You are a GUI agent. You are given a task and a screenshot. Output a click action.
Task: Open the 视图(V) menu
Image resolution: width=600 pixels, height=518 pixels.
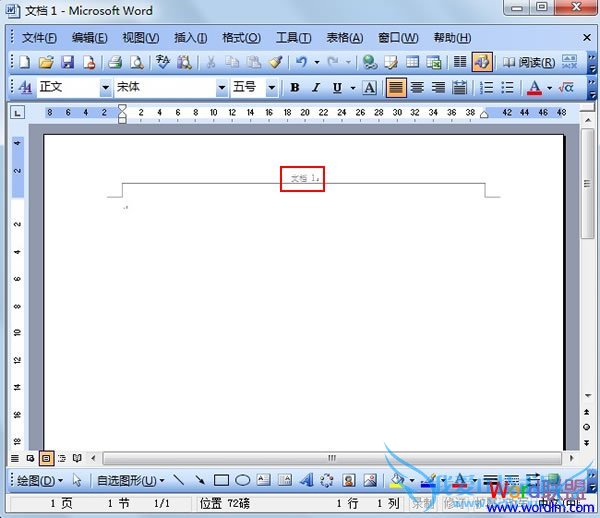(x=140, y=38)
